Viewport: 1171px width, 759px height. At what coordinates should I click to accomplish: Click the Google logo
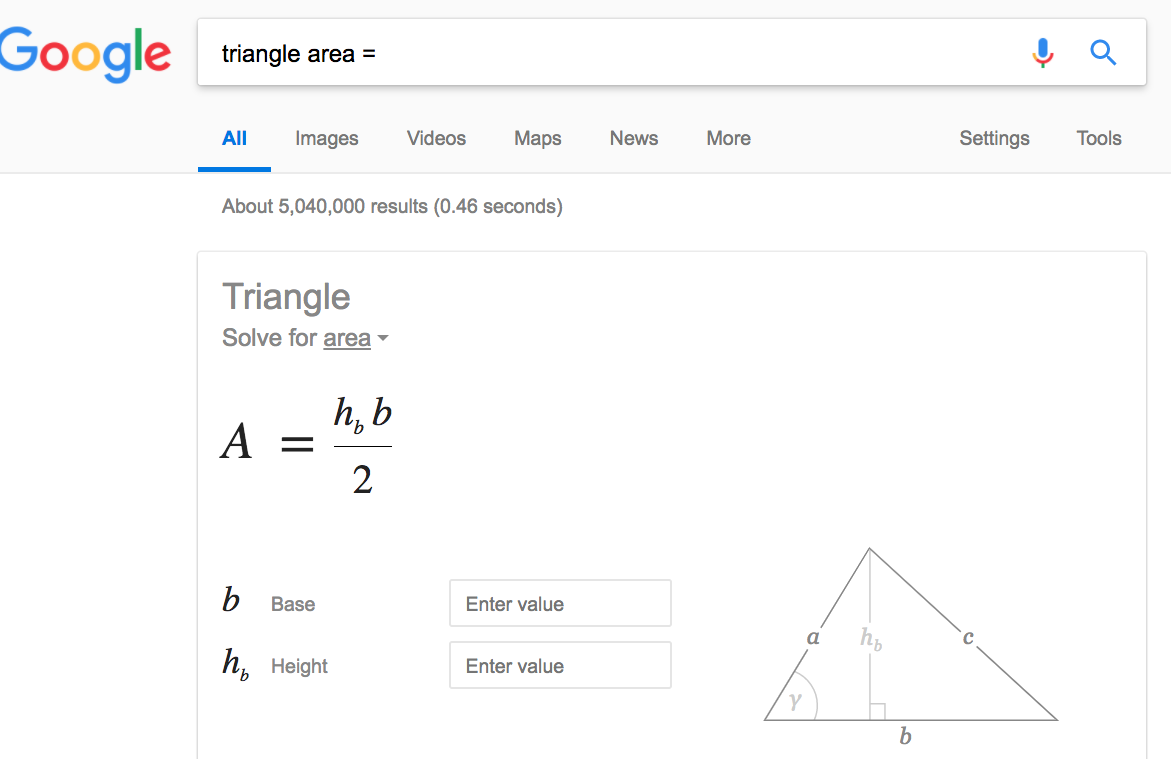(84, 52)
